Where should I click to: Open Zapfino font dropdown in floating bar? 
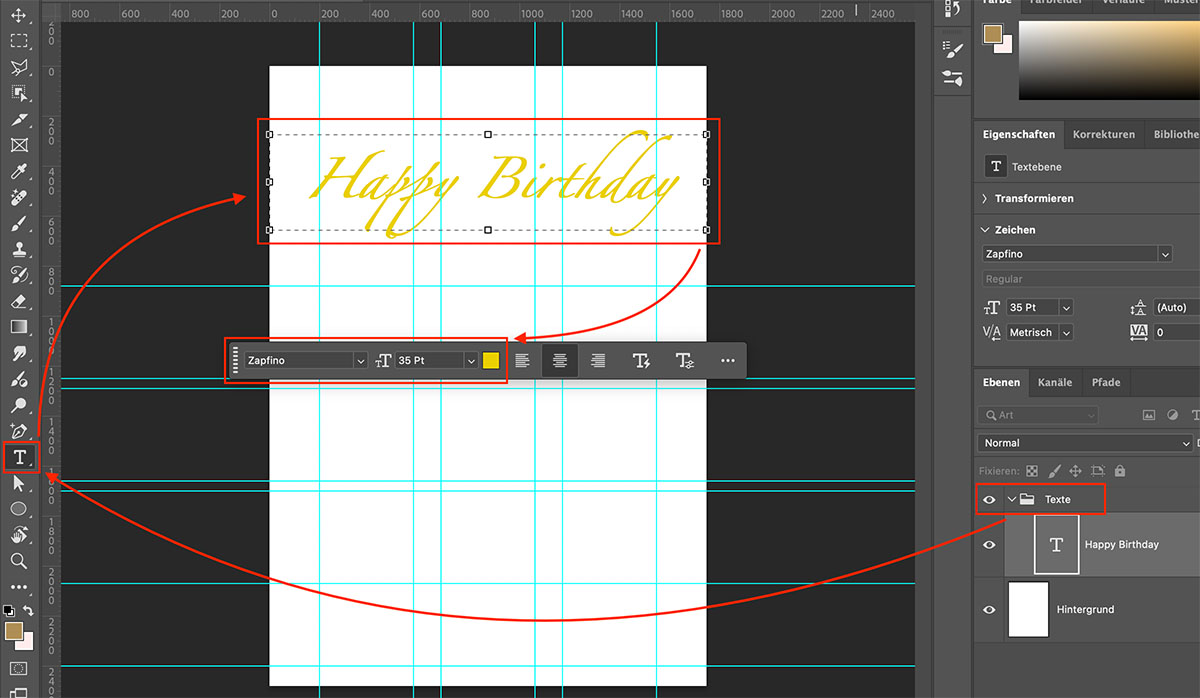[360, 360]
